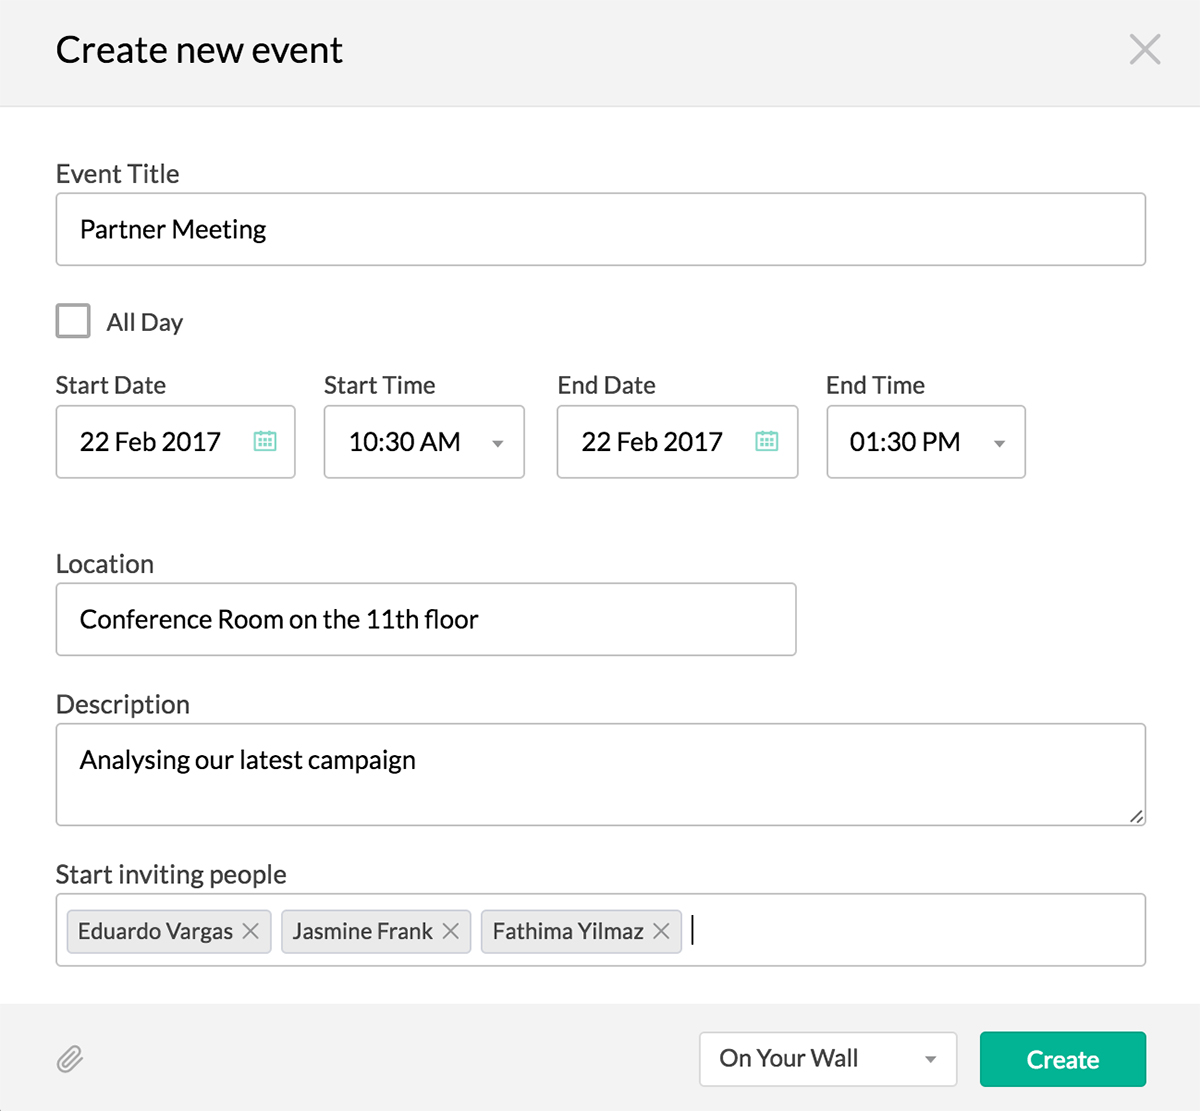The image size is (1200, 1111).
Task: Open the Start Date calendar picker icon
Action: tap(265, 441)
